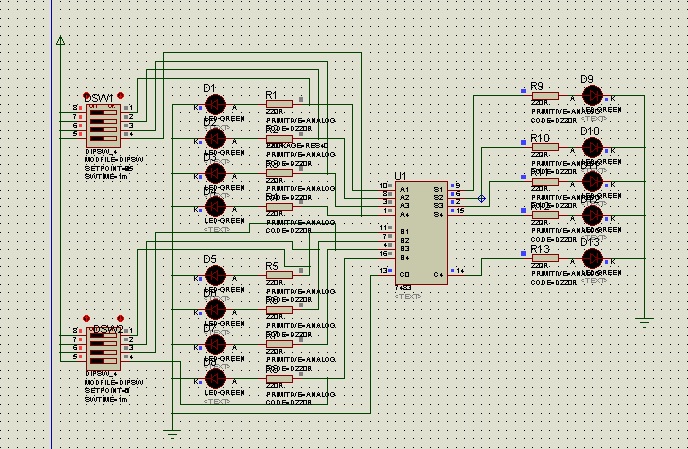This screenshot has height=449, width=688.
Task: Select the D4 LED above D5
Action: (x=215, y=207)
